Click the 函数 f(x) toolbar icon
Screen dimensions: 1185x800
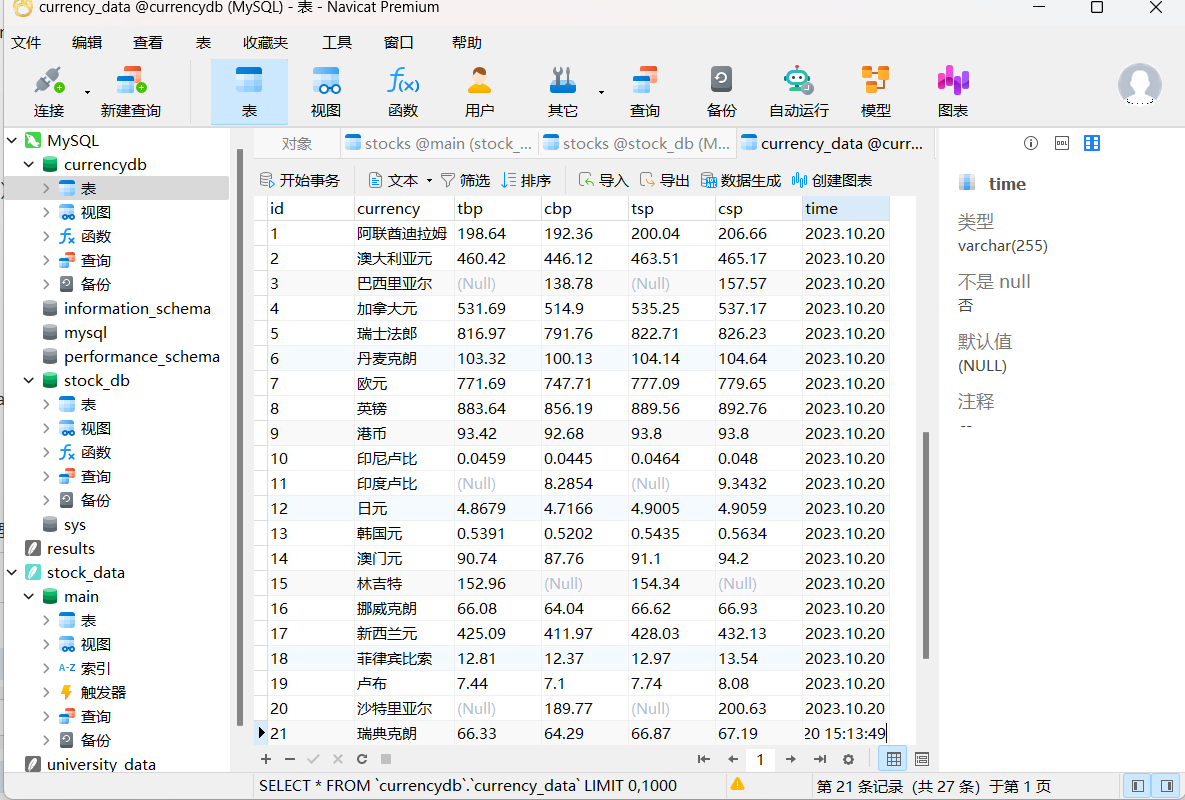click(403, 92)
